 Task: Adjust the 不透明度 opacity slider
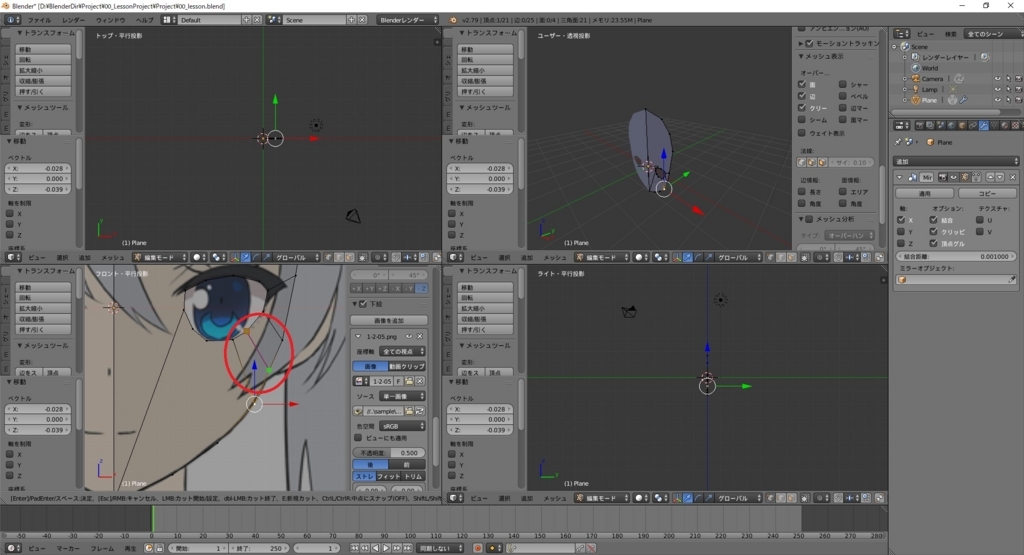click(389, 452)
